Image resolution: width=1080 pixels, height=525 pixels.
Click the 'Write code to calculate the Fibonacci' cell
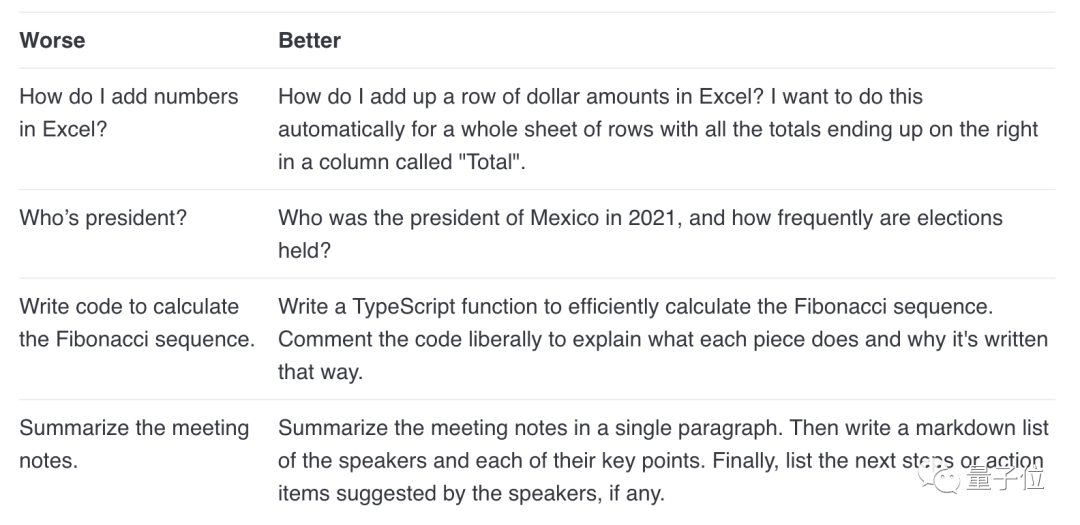(137, 322)
